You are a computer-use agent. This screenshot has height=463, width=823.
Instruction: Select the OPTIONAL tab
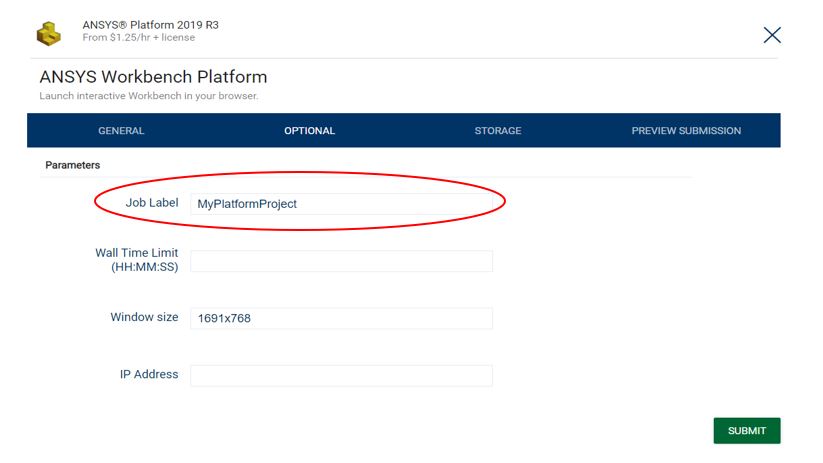tap(310, 131)
